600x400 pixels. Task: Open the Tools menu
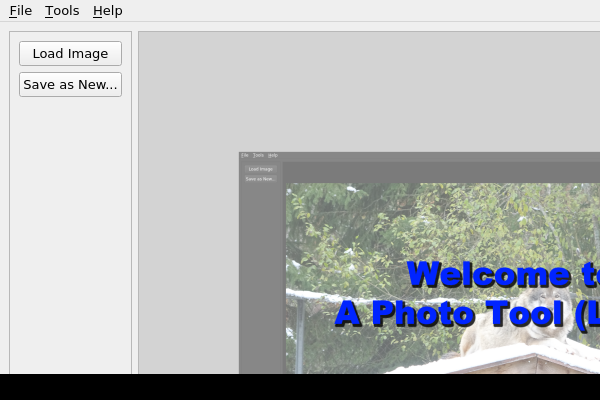(x=62, y=11)
